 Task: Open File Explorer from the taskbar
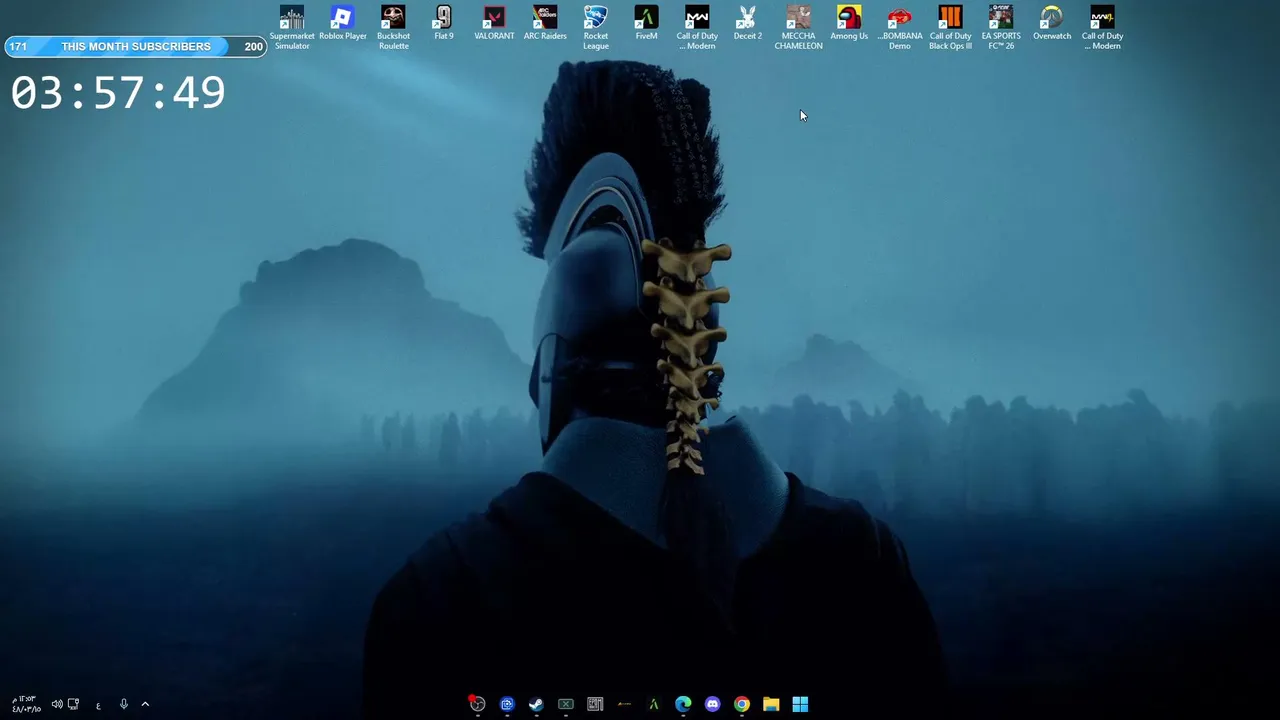[771, 704]
